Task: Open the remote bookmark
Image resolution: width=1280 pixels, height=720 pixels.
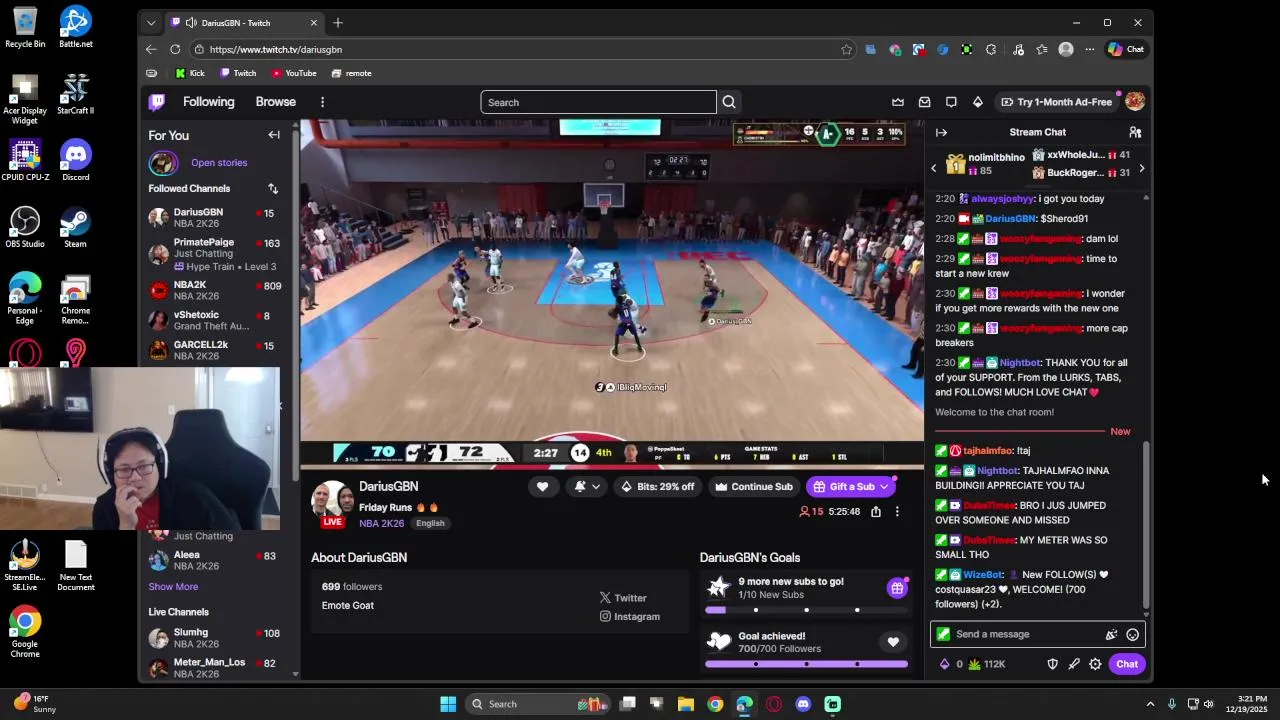Action: [x=351, y=73]
